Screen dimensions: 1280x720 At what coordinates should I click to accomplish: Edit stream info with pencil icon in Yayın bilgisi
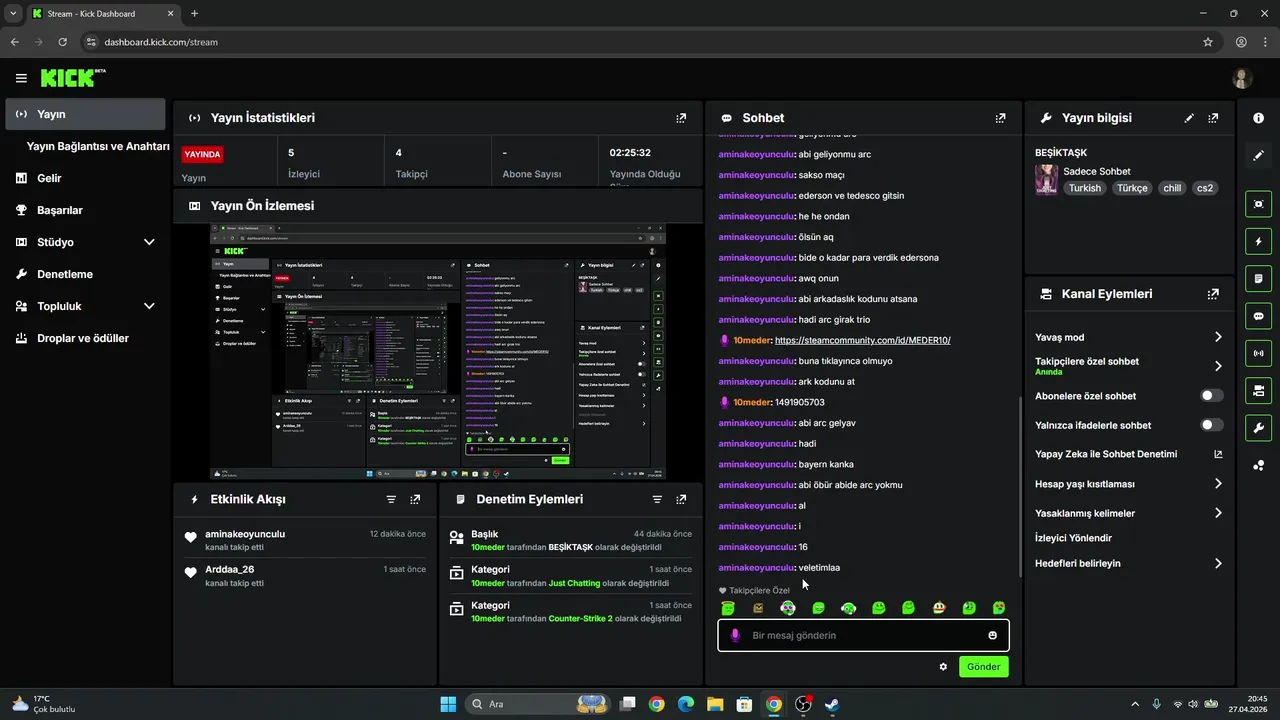(x=1189, y=118)
